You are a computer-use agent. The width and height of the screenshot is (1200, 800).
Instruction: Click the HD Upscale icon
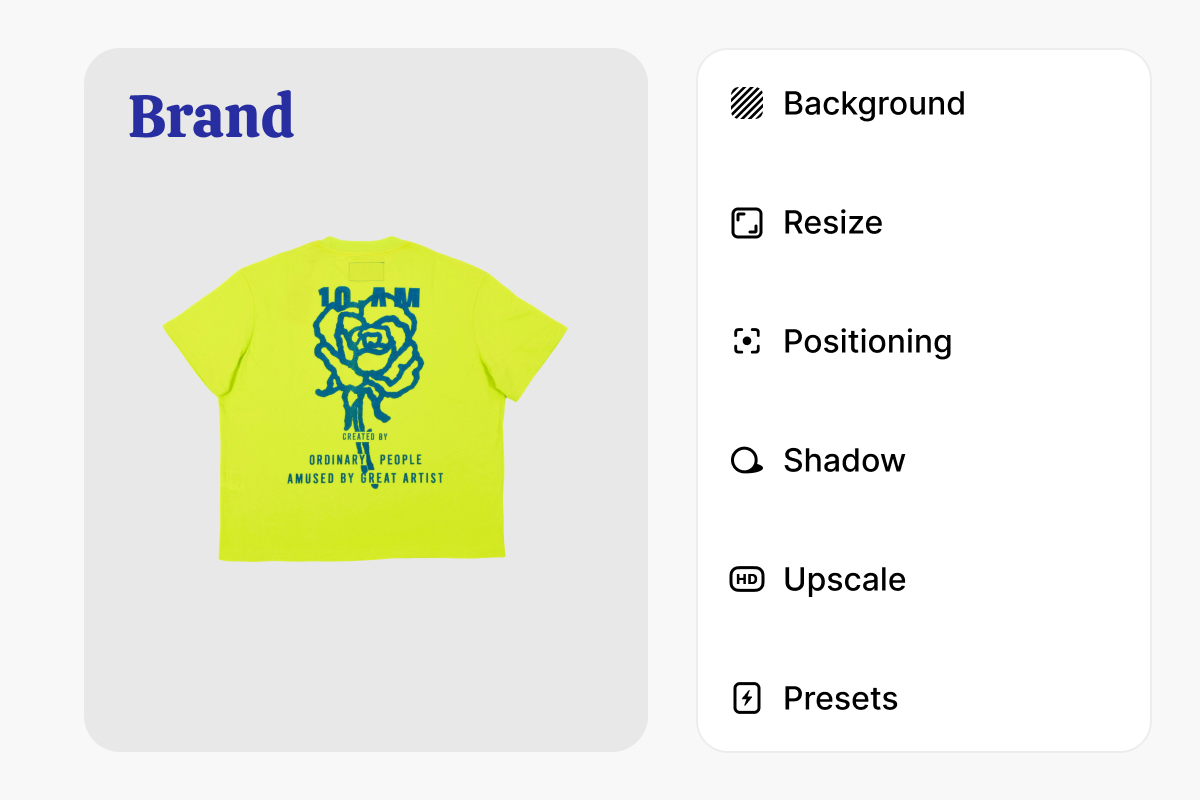747,579
